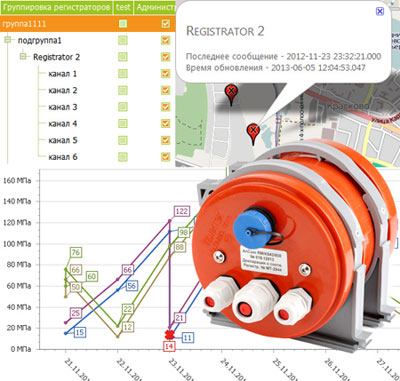The height and width of the screenshot is (381, 400).
Task: Click the green 76 data label
Action: (76, 252)
